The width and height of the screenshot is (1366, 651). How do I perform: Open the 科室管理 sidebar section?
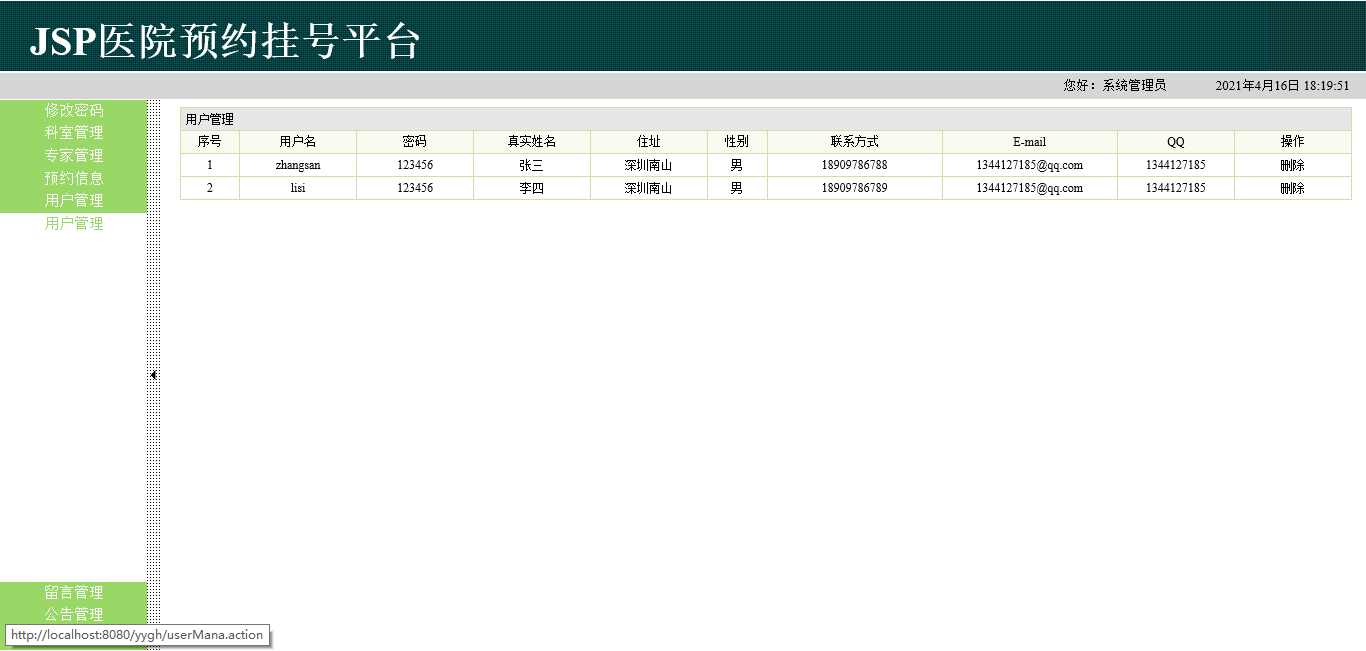coord(74,132)
